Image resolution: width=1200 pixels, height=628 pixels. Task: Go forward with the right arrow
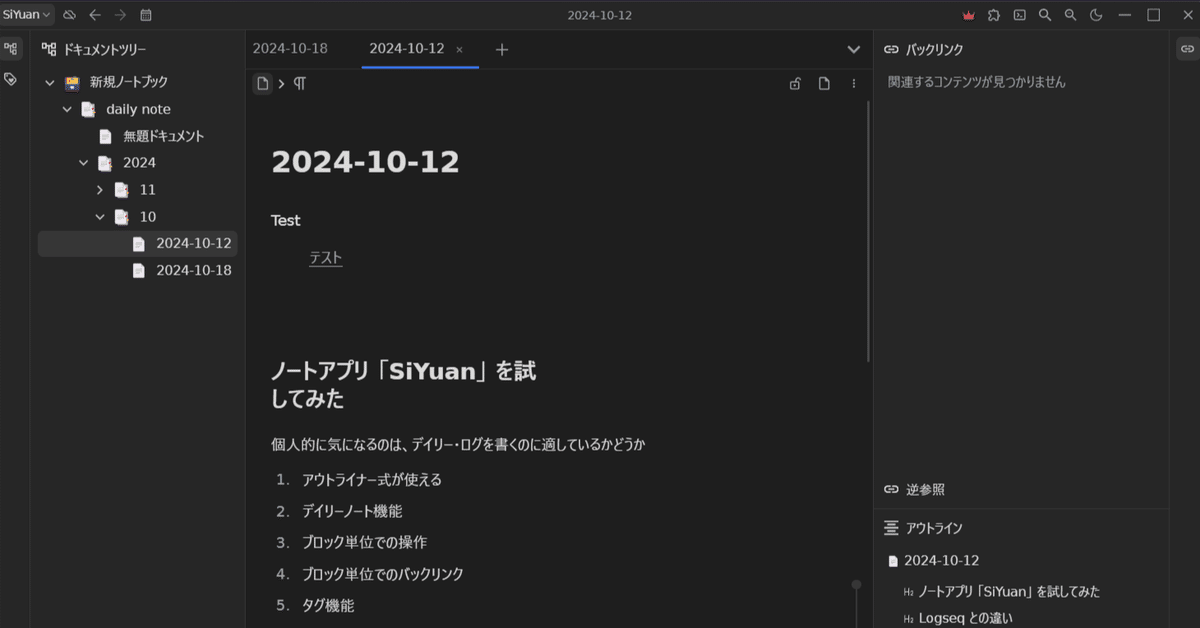click(120, 15)
